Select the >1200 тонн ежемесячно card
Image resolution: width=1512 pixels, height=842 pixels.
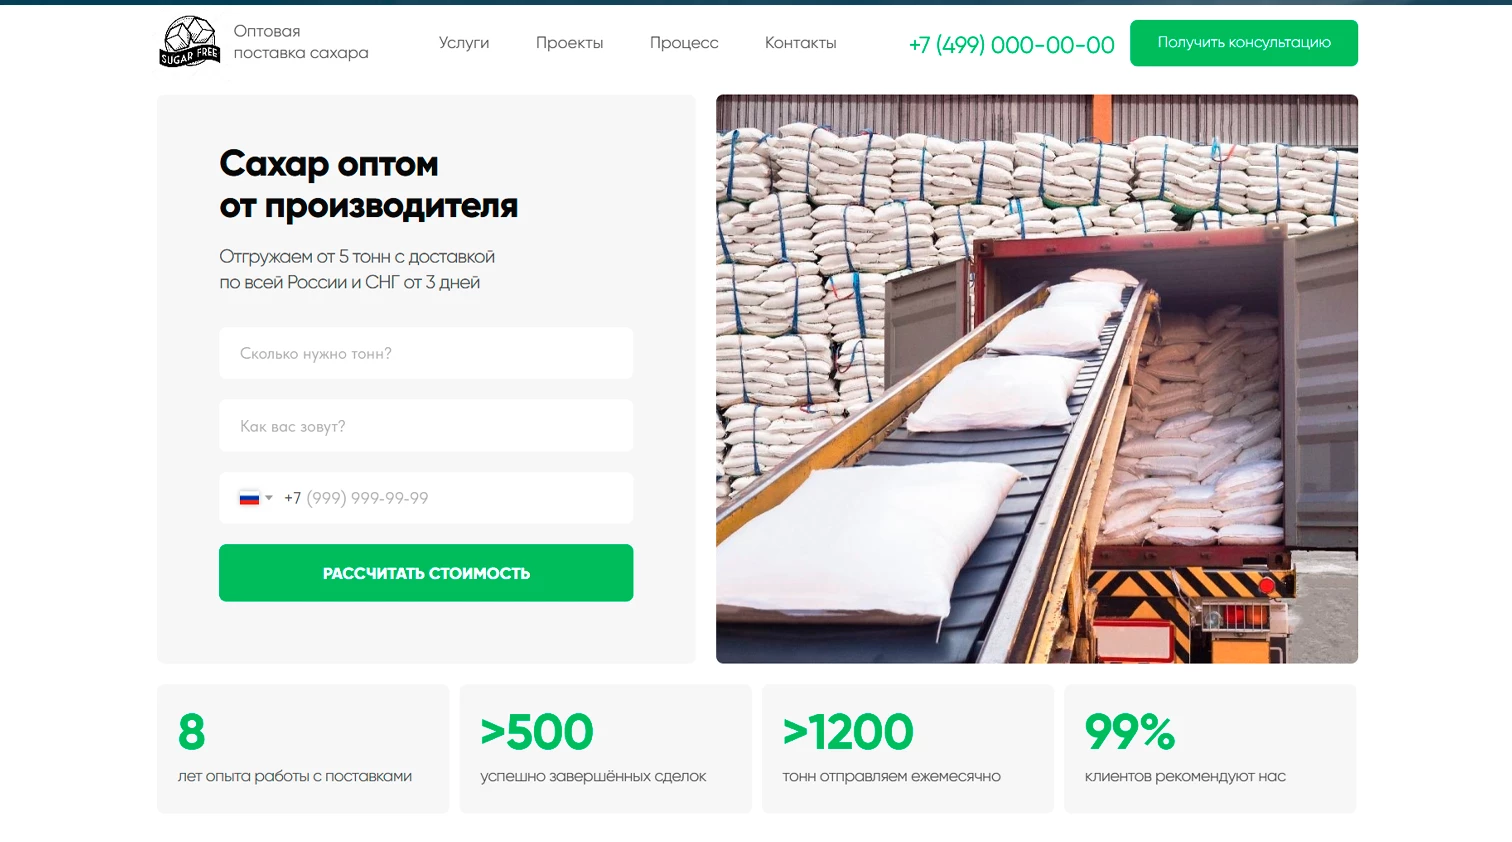pyautogui.click(x=908, y=749)
